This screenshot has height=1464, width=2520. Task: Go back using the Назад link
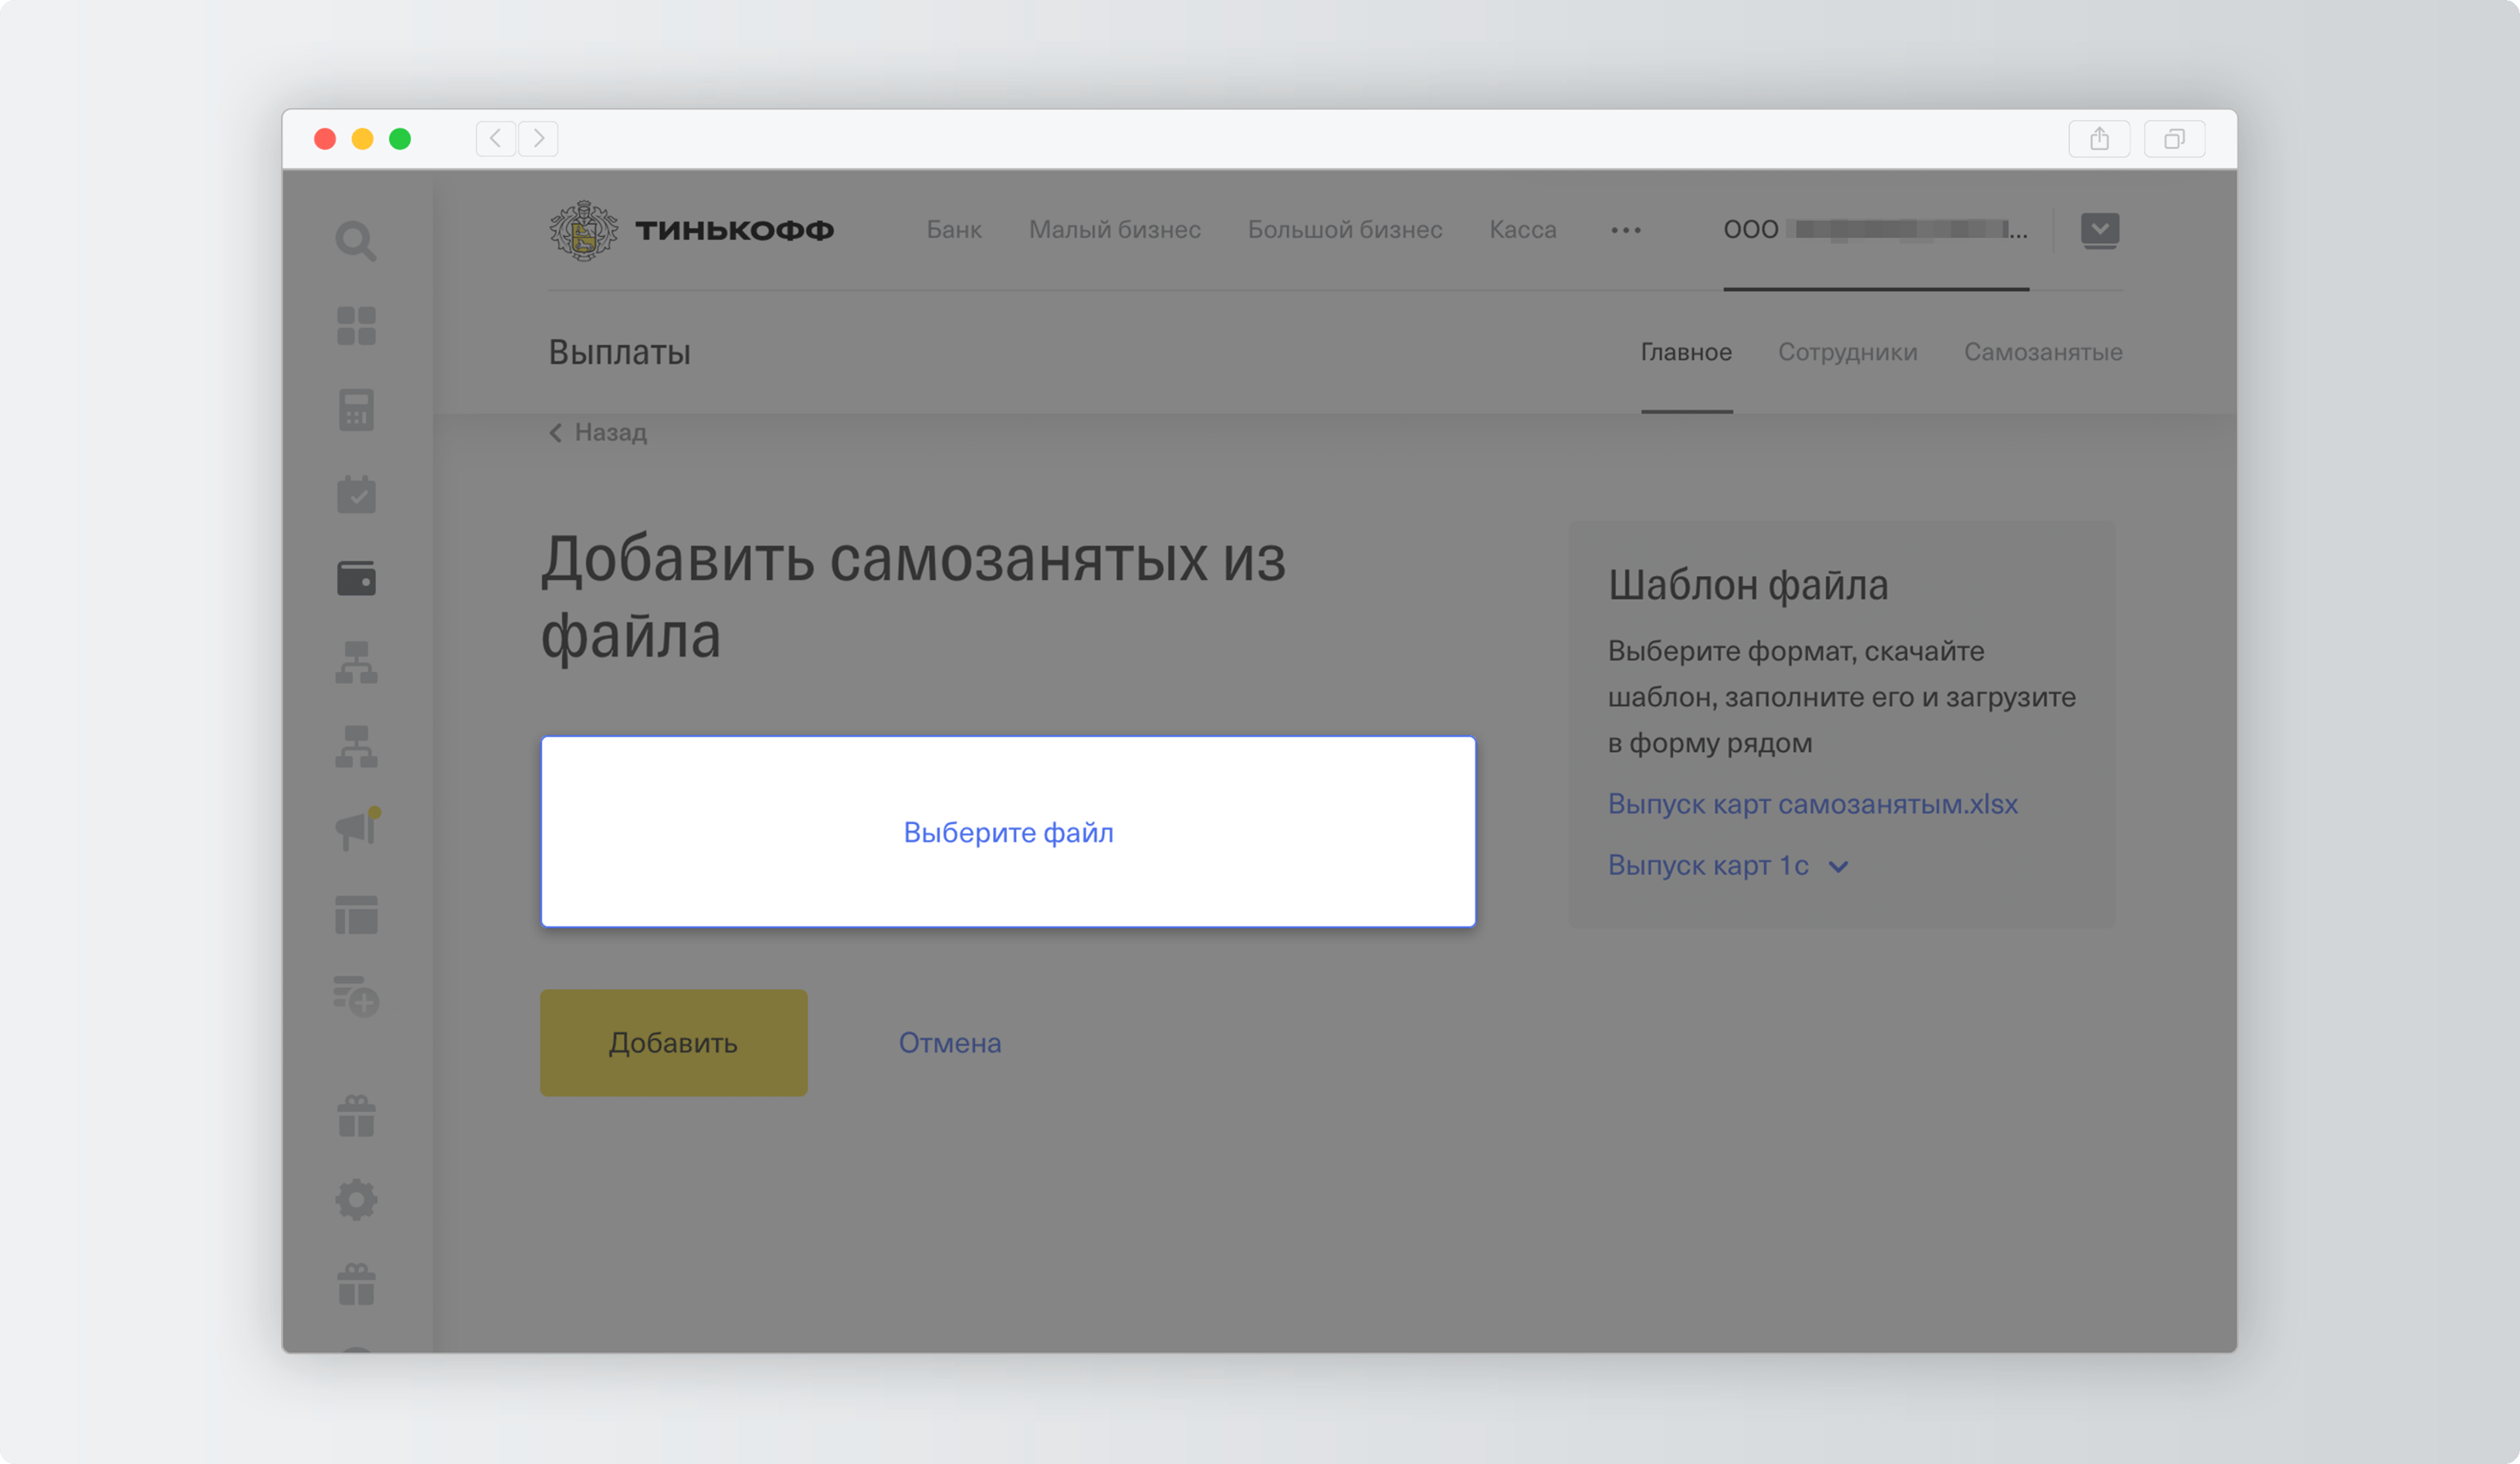coord(598,432)
